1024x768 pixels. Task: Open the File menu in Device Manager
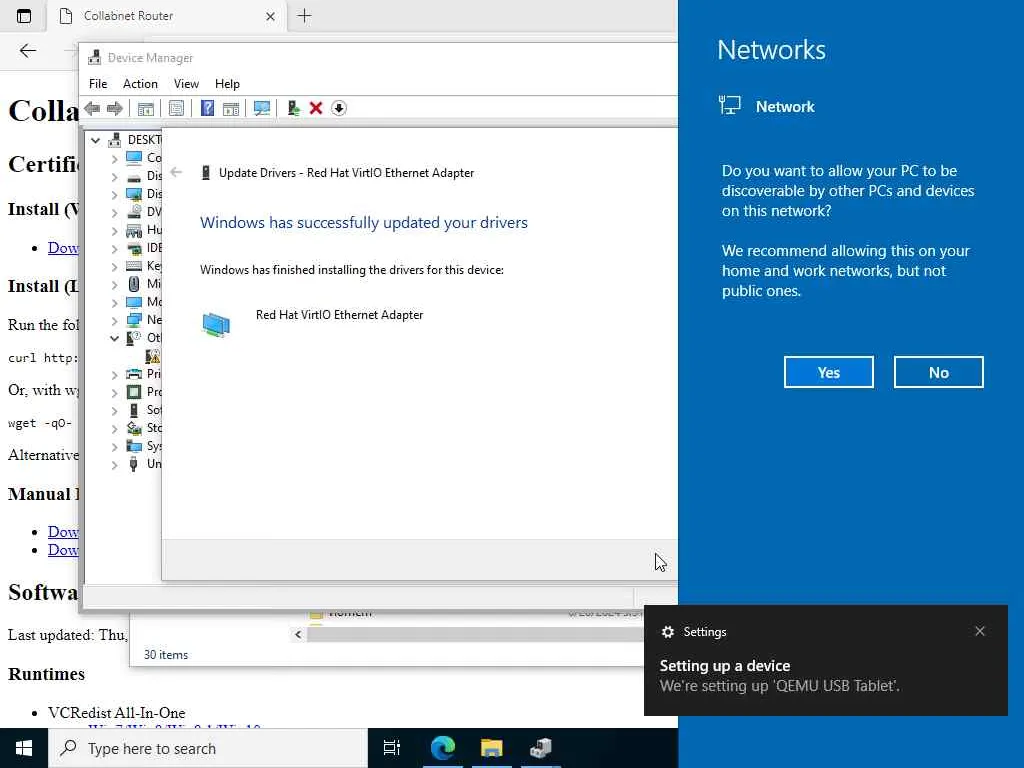click(98, 84)
